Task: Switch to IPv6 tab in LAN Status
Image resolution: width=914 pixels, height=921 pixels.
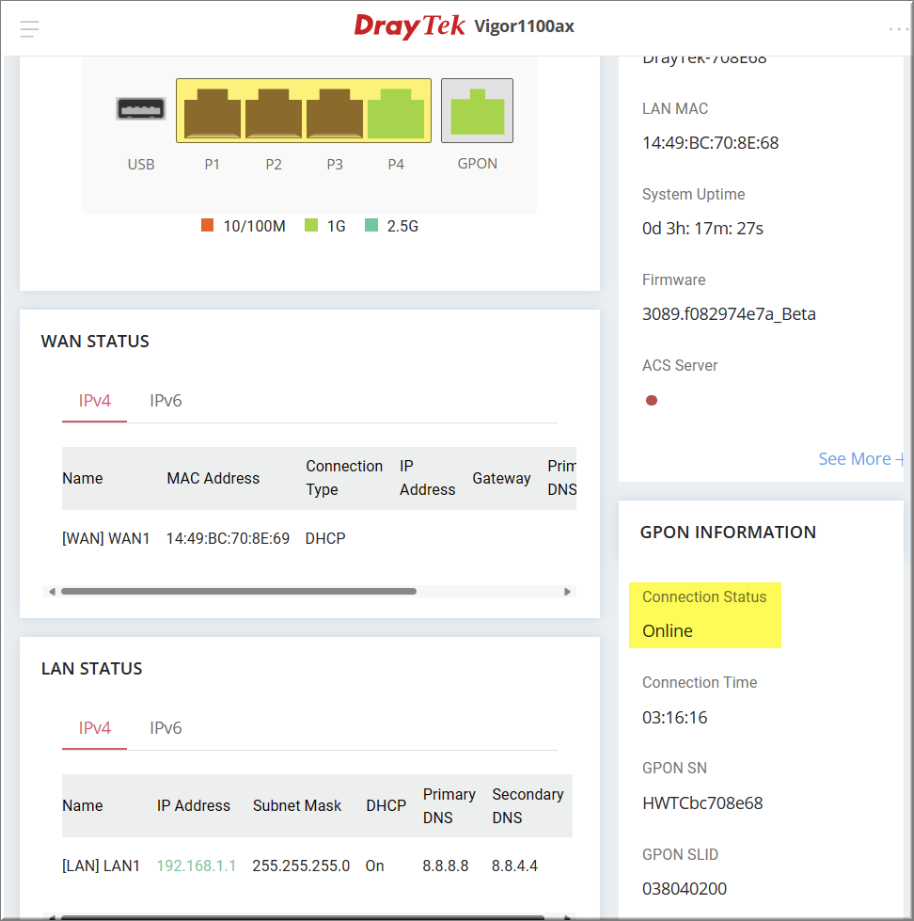Action: (166, 728)
